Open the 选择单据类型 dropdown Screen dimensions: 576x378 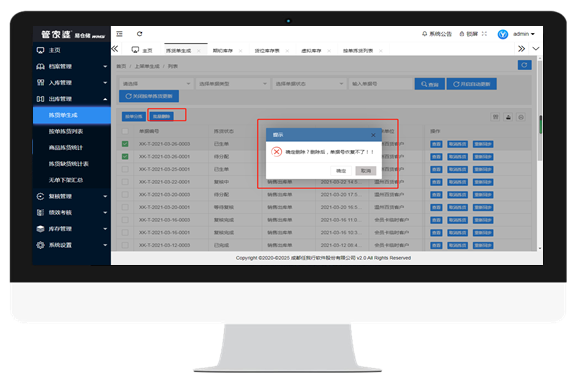(x=233, y=84)
